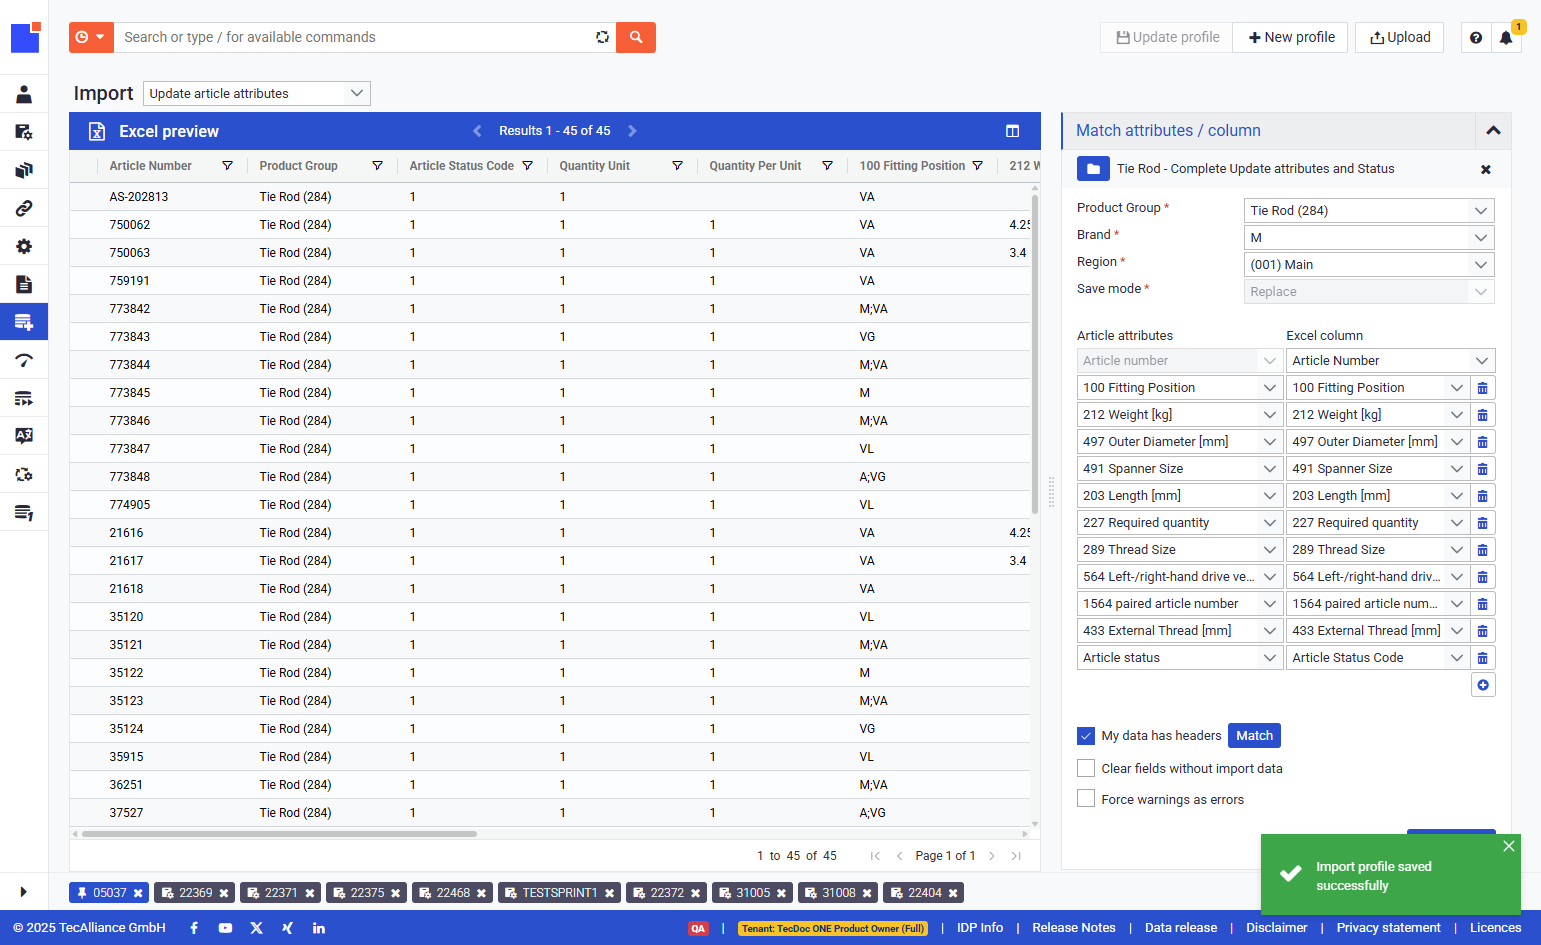
Task: Open the Privacy statement footer link
Action: (1388, 928)
